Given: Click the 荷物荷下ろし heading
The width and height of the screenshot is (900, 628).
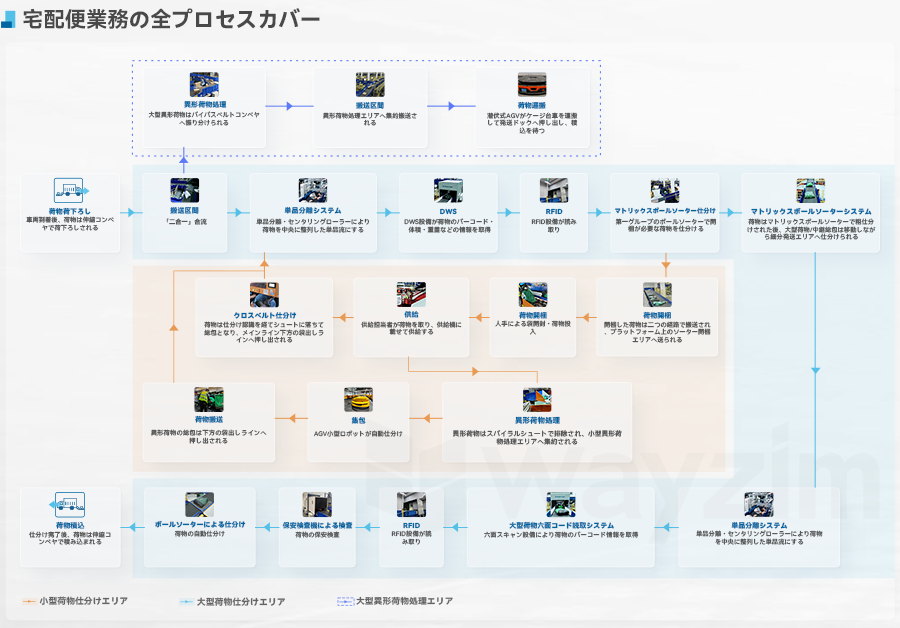Looking at the screenshot, I should [69, 211].
